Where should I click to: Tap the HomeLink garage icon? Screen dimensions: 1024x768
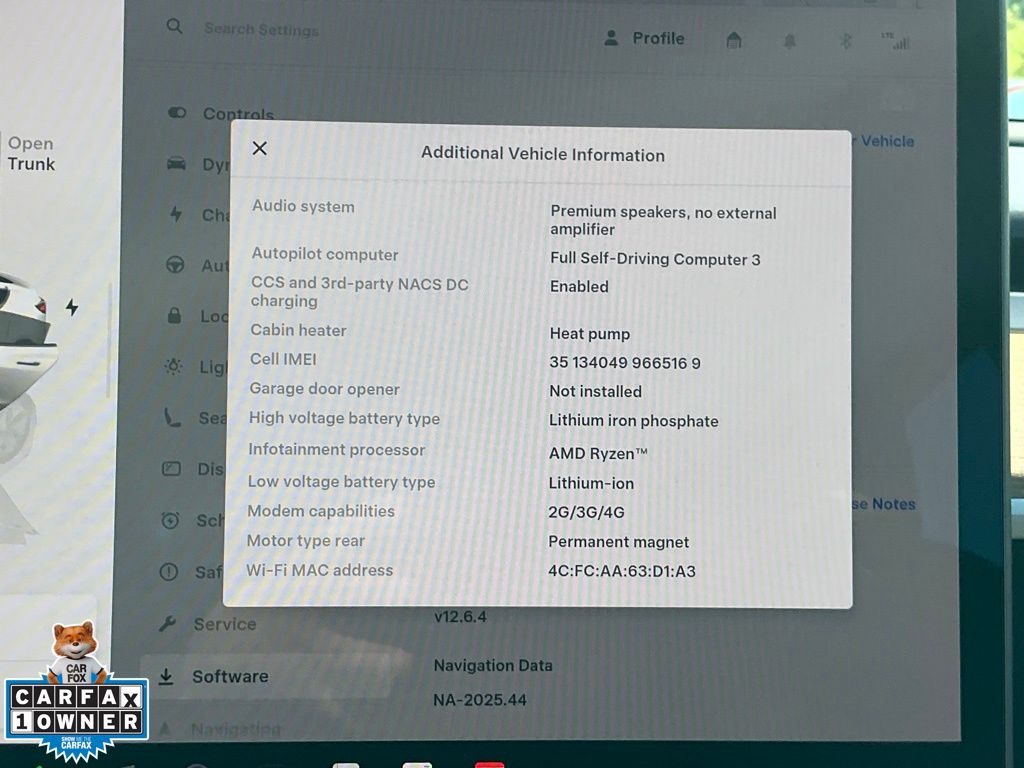click(734, 40)
